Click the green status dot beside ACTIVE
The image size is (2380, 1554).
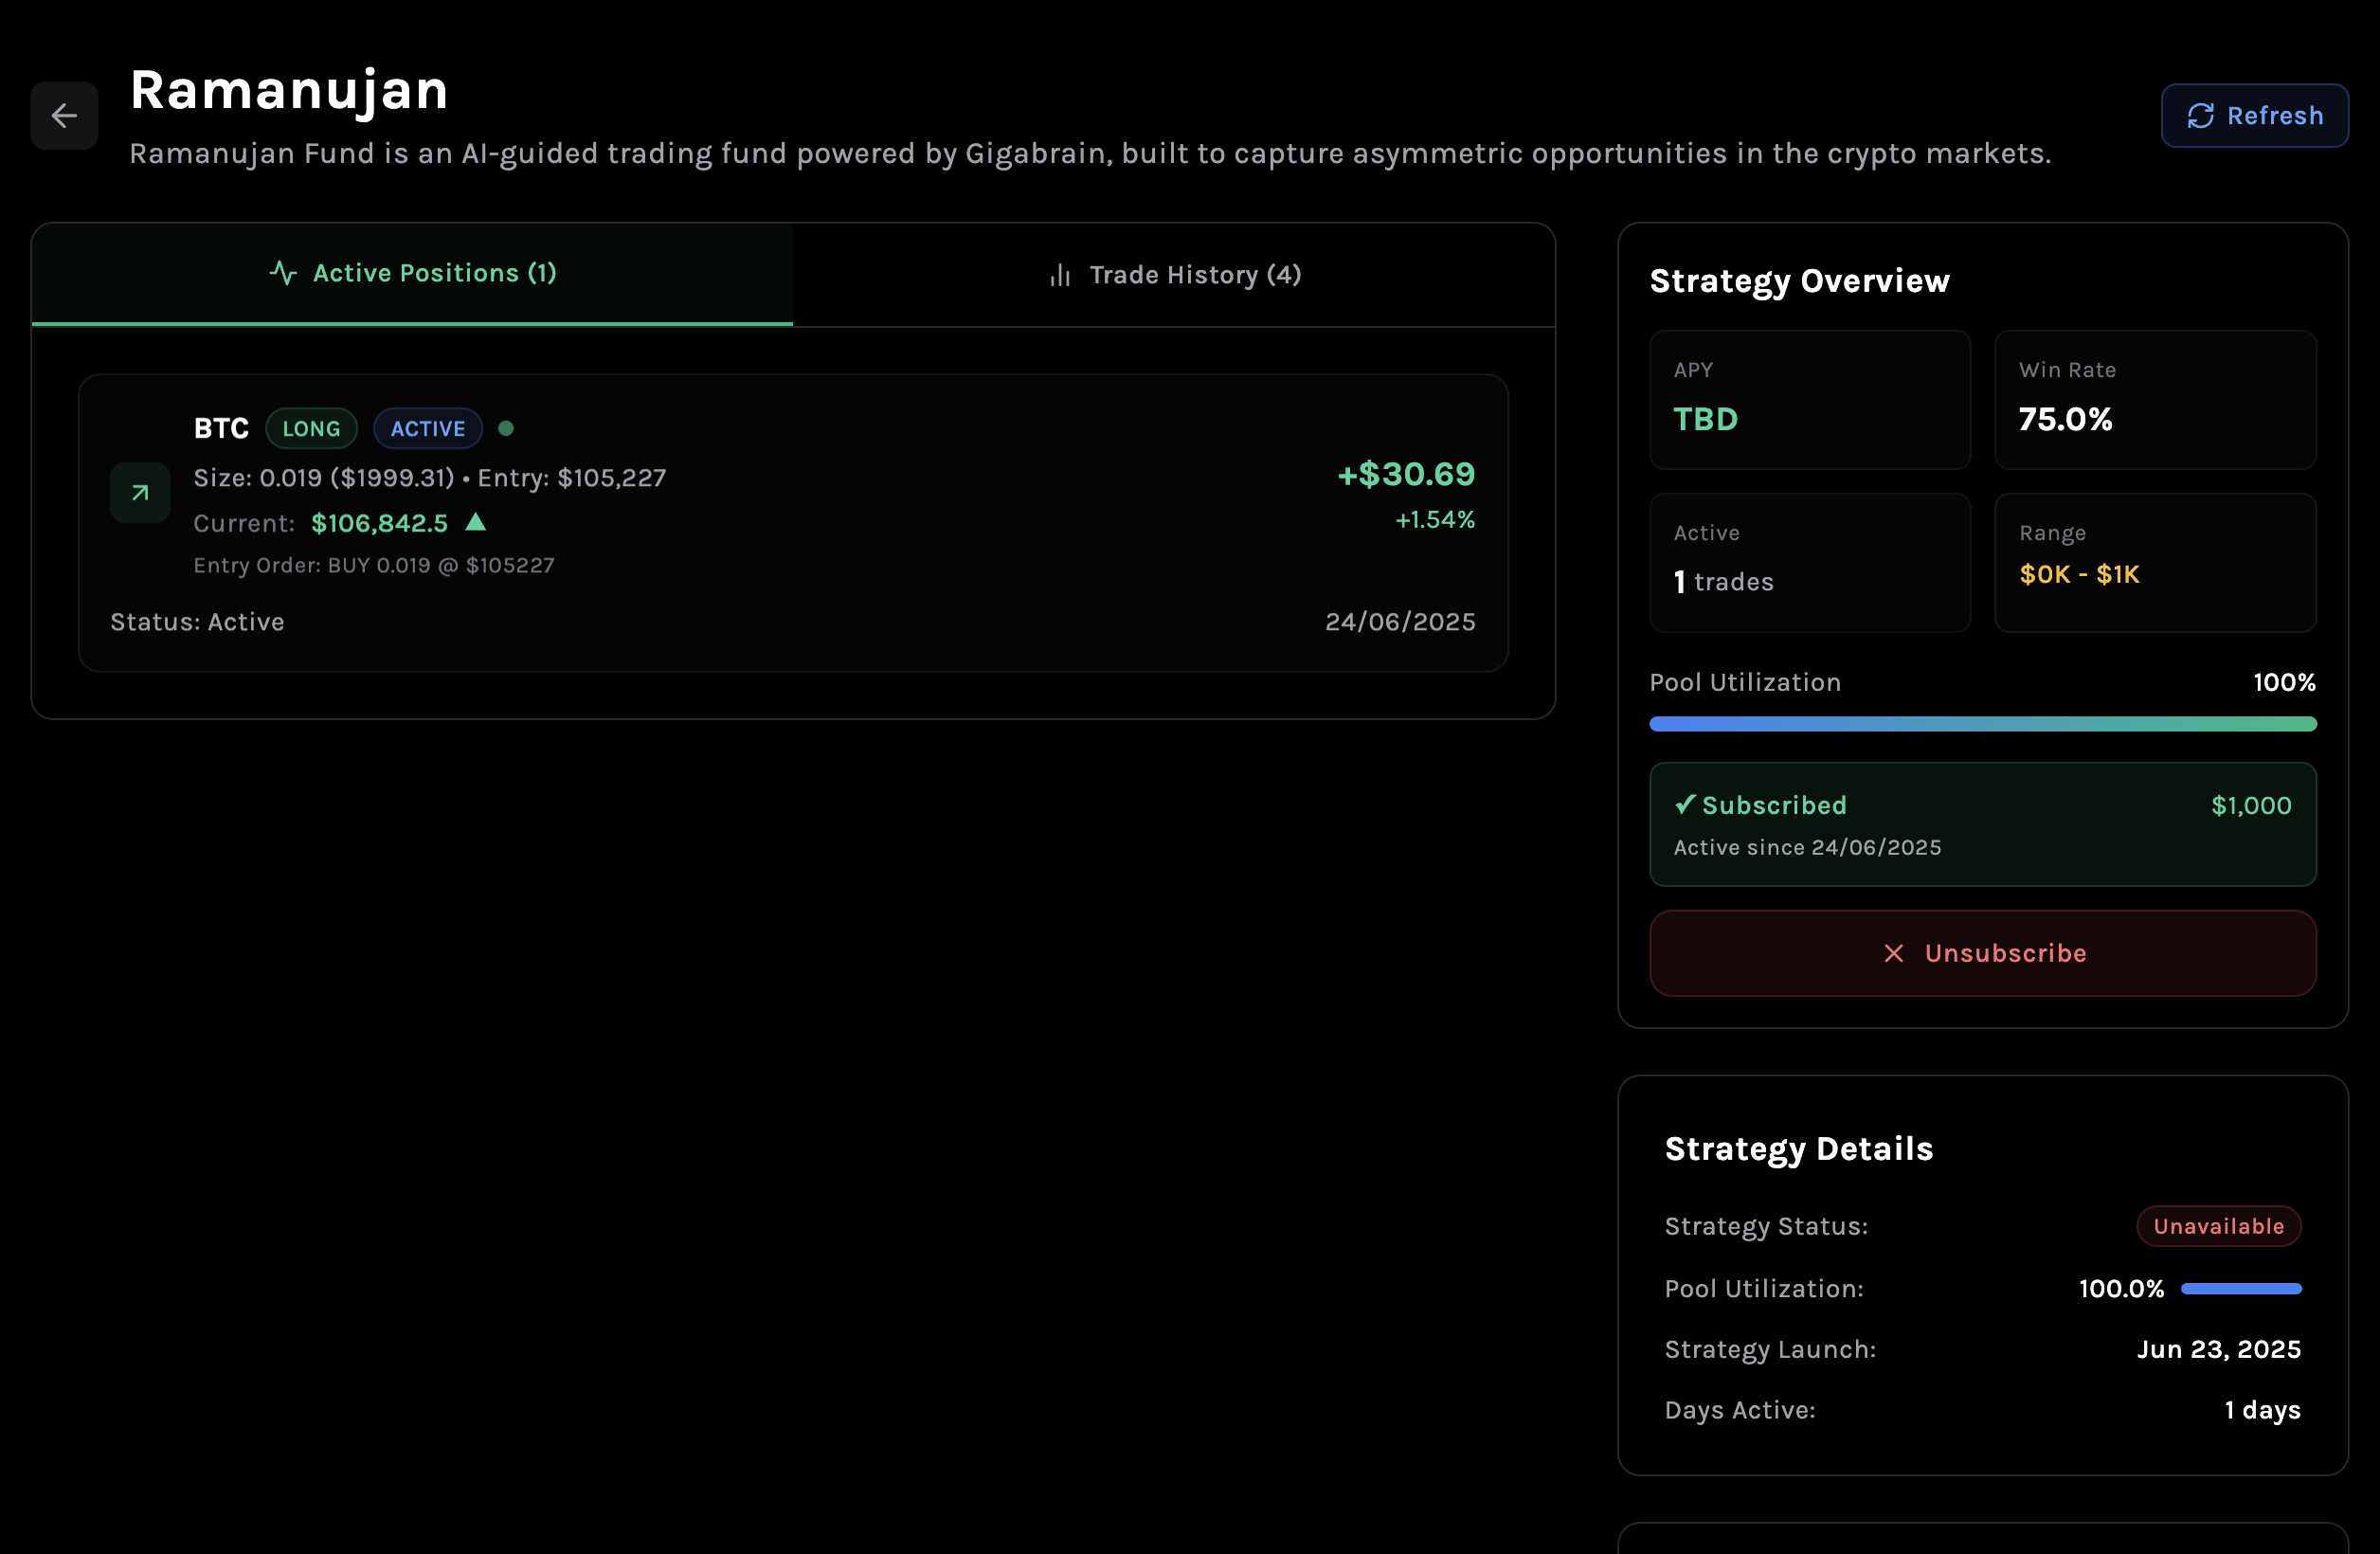click(506, 429)
